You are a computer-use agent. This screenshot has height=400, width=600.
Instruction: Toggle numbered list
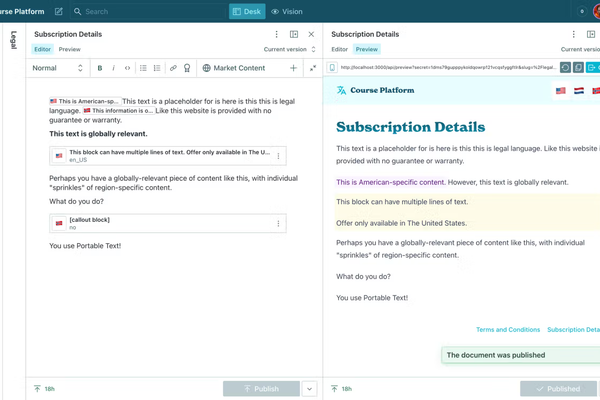[x=157, y=68]
